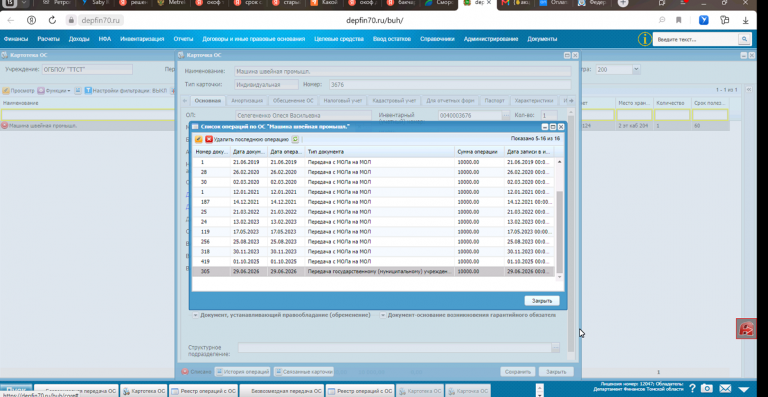The height and width of the screenshot is (397, 768).
Task: Select operation row number 419 dated 01.10.2025
Action: click(373, 261)
